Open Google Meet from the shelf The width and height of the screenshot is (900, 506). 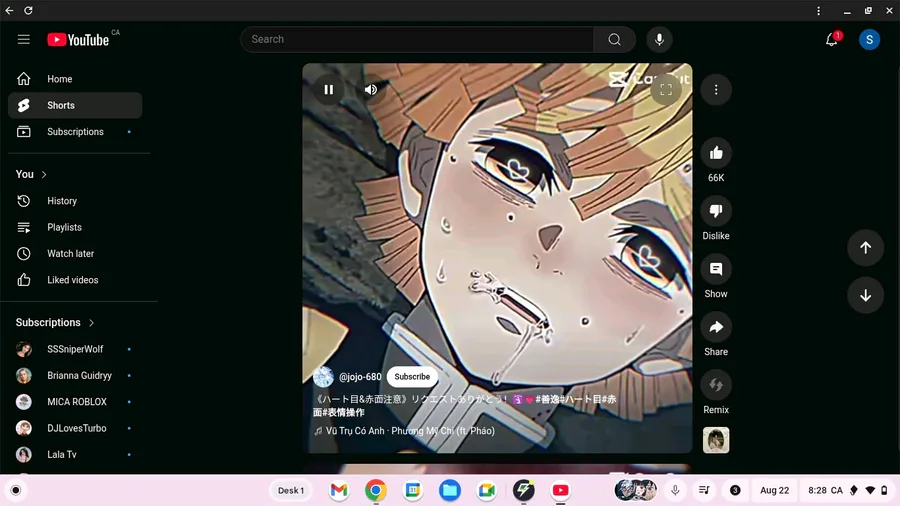coord(487,491)
